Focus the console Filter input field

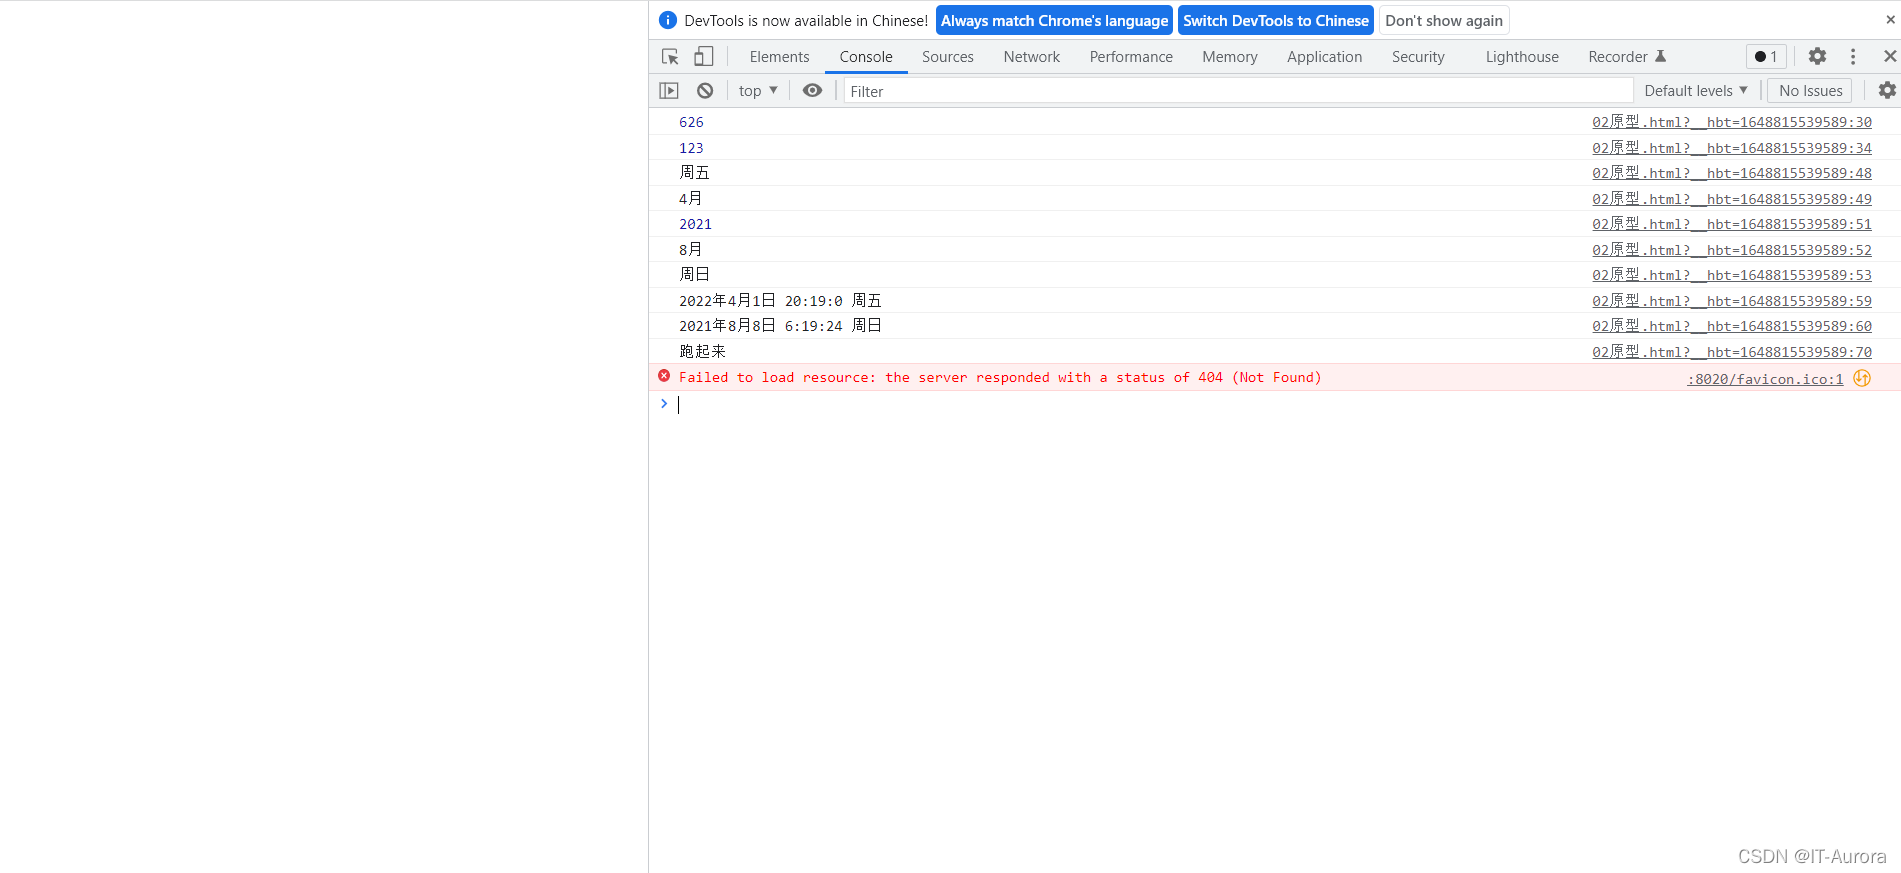coord(1238,91)
